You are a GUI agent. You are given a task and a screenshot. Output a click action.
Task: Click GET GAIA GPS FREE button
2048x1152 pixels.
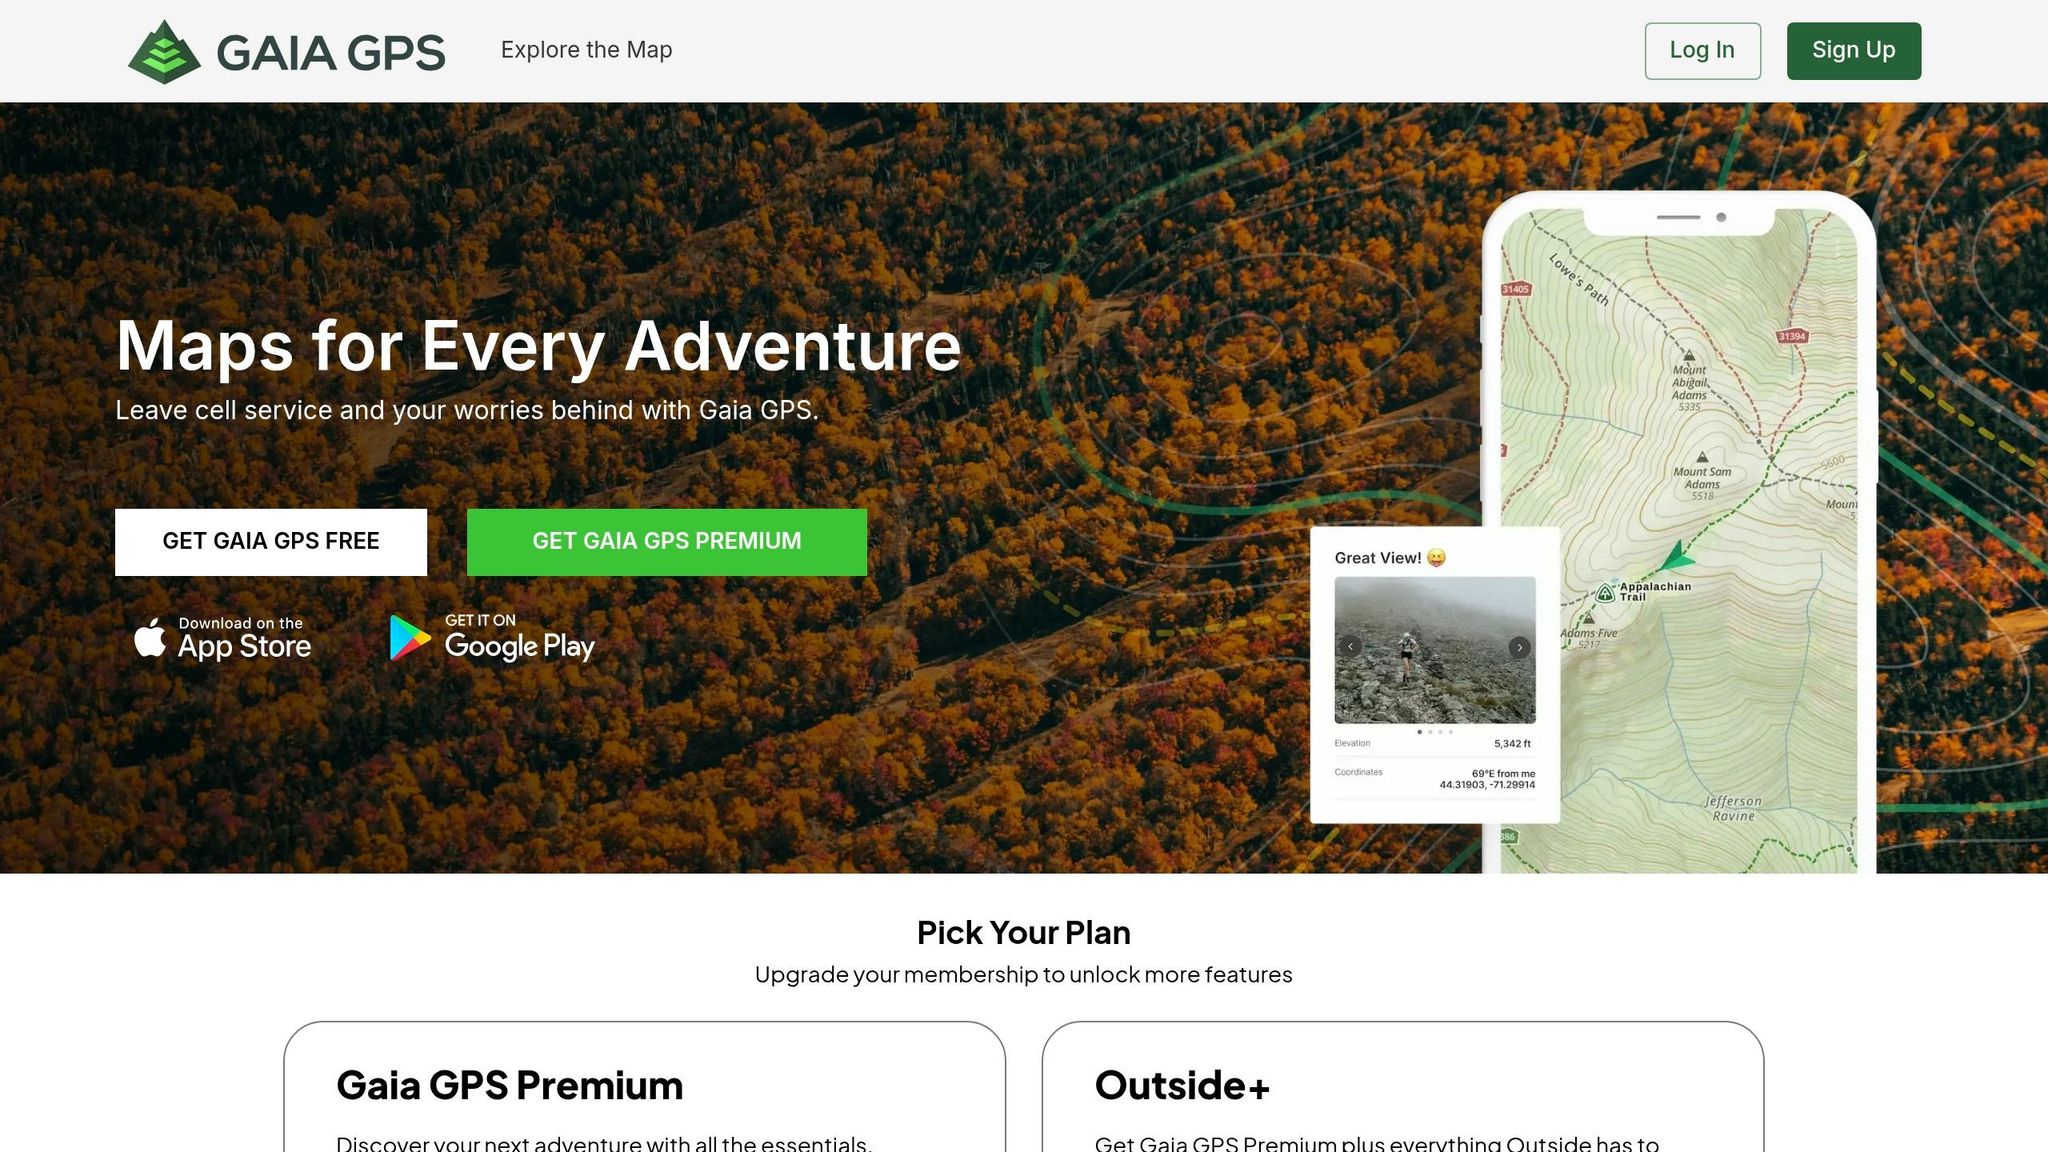[271, 541]
